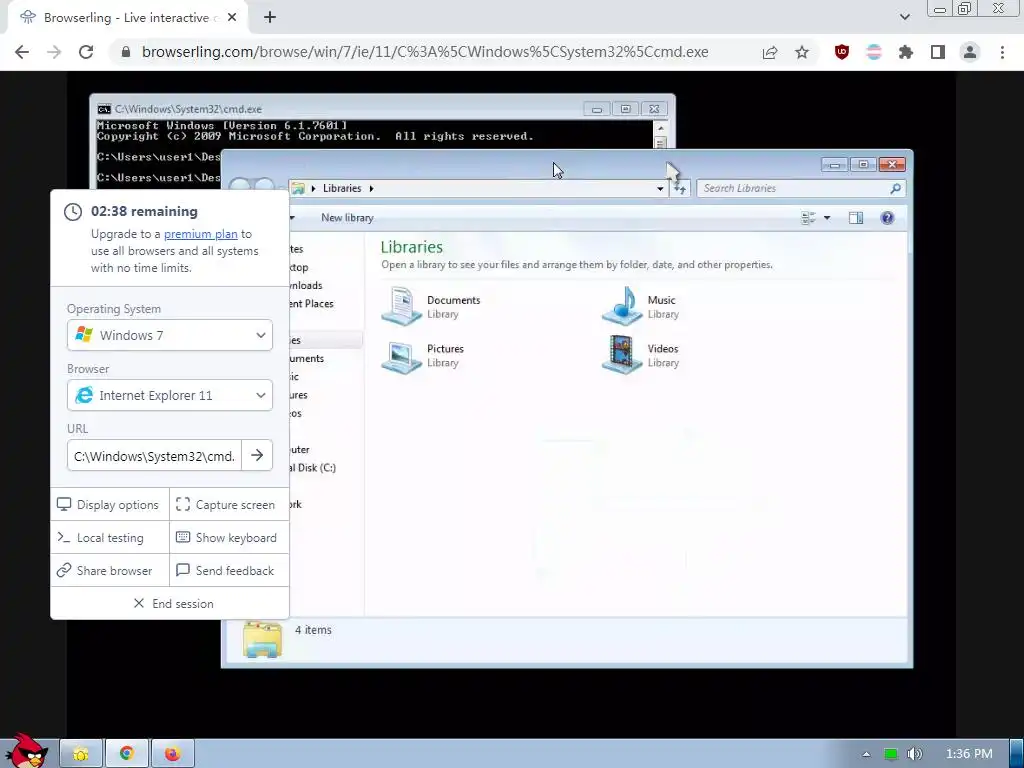The height and width of the screenshot is (768, 1024).
Task: Open the uBlock Origin extension icon
Action: click(842, 52)
